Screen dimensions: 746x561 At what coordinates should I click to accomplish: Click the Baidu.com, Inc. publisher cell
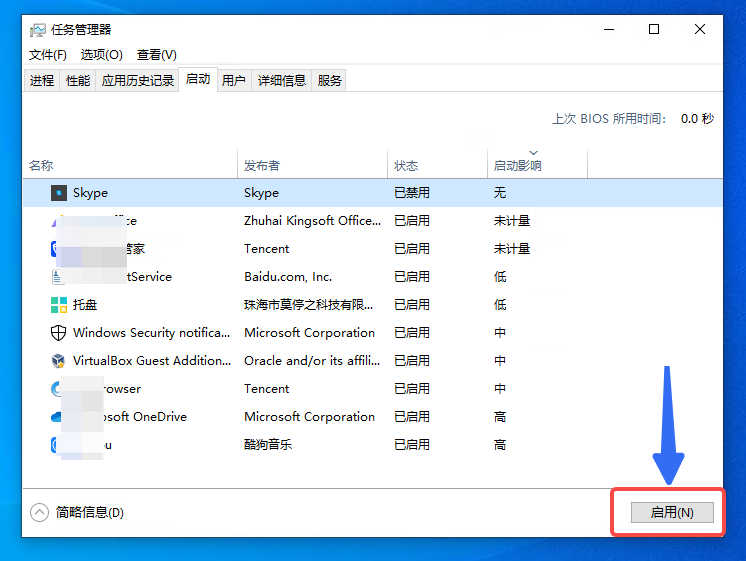pos(288,277)
